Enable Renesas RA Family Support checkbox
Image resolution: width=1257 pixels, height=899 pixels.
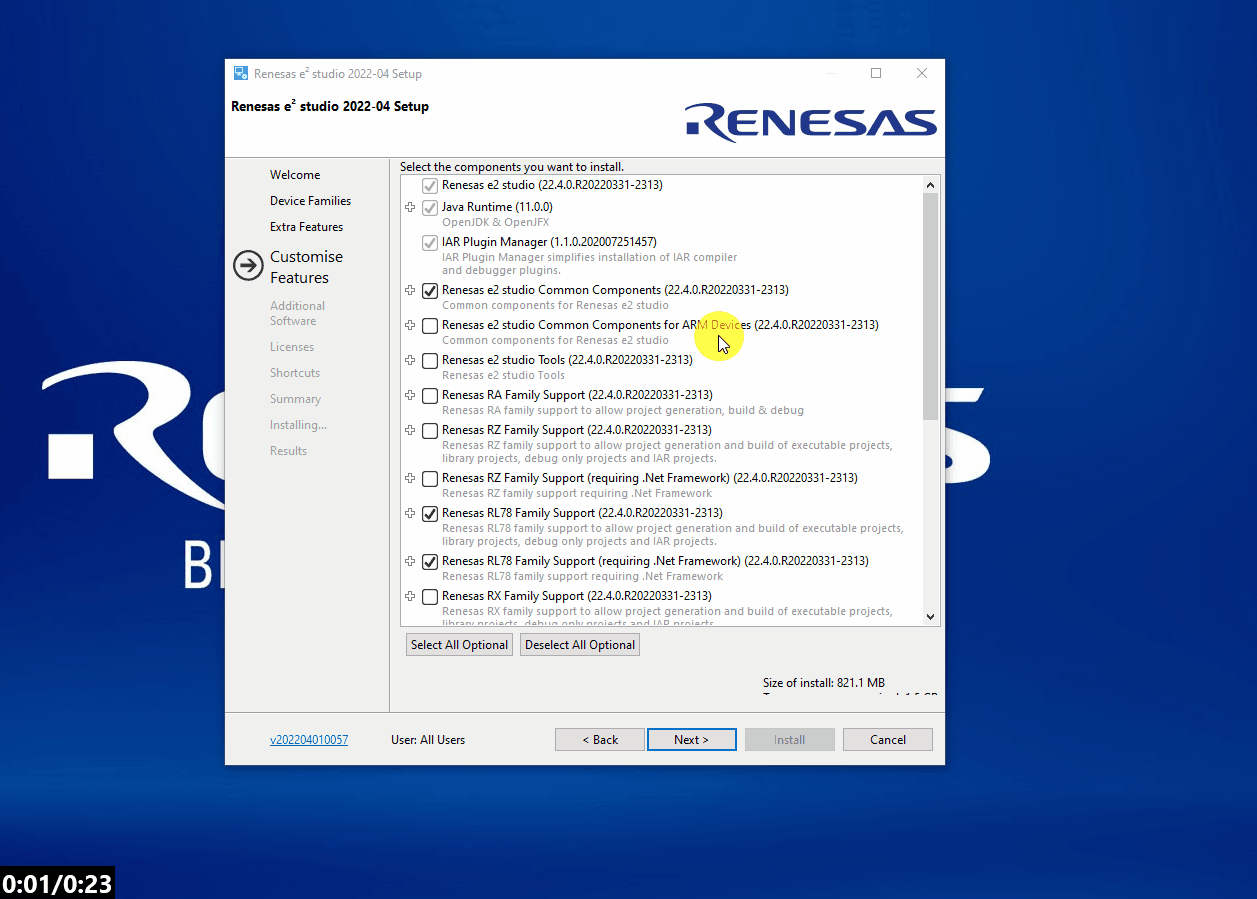430,396
